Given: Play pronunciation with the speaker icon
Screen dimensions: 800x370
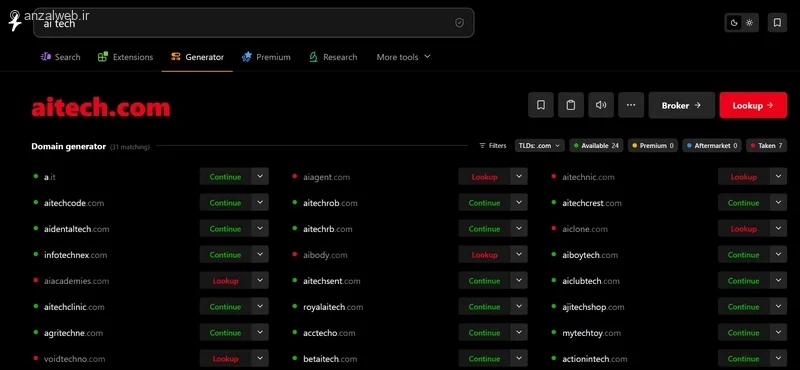Looking at the screenshot, I should point(601,105).
